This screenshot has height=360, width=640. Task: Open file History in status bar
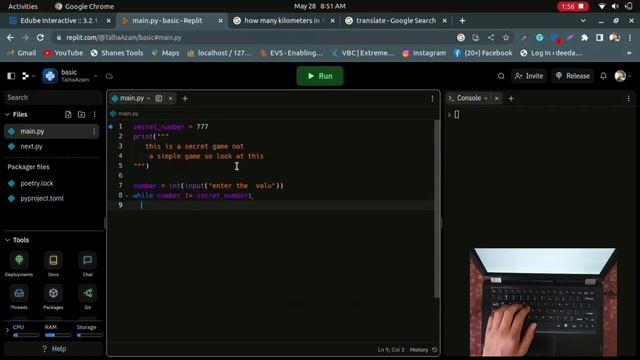423,350
